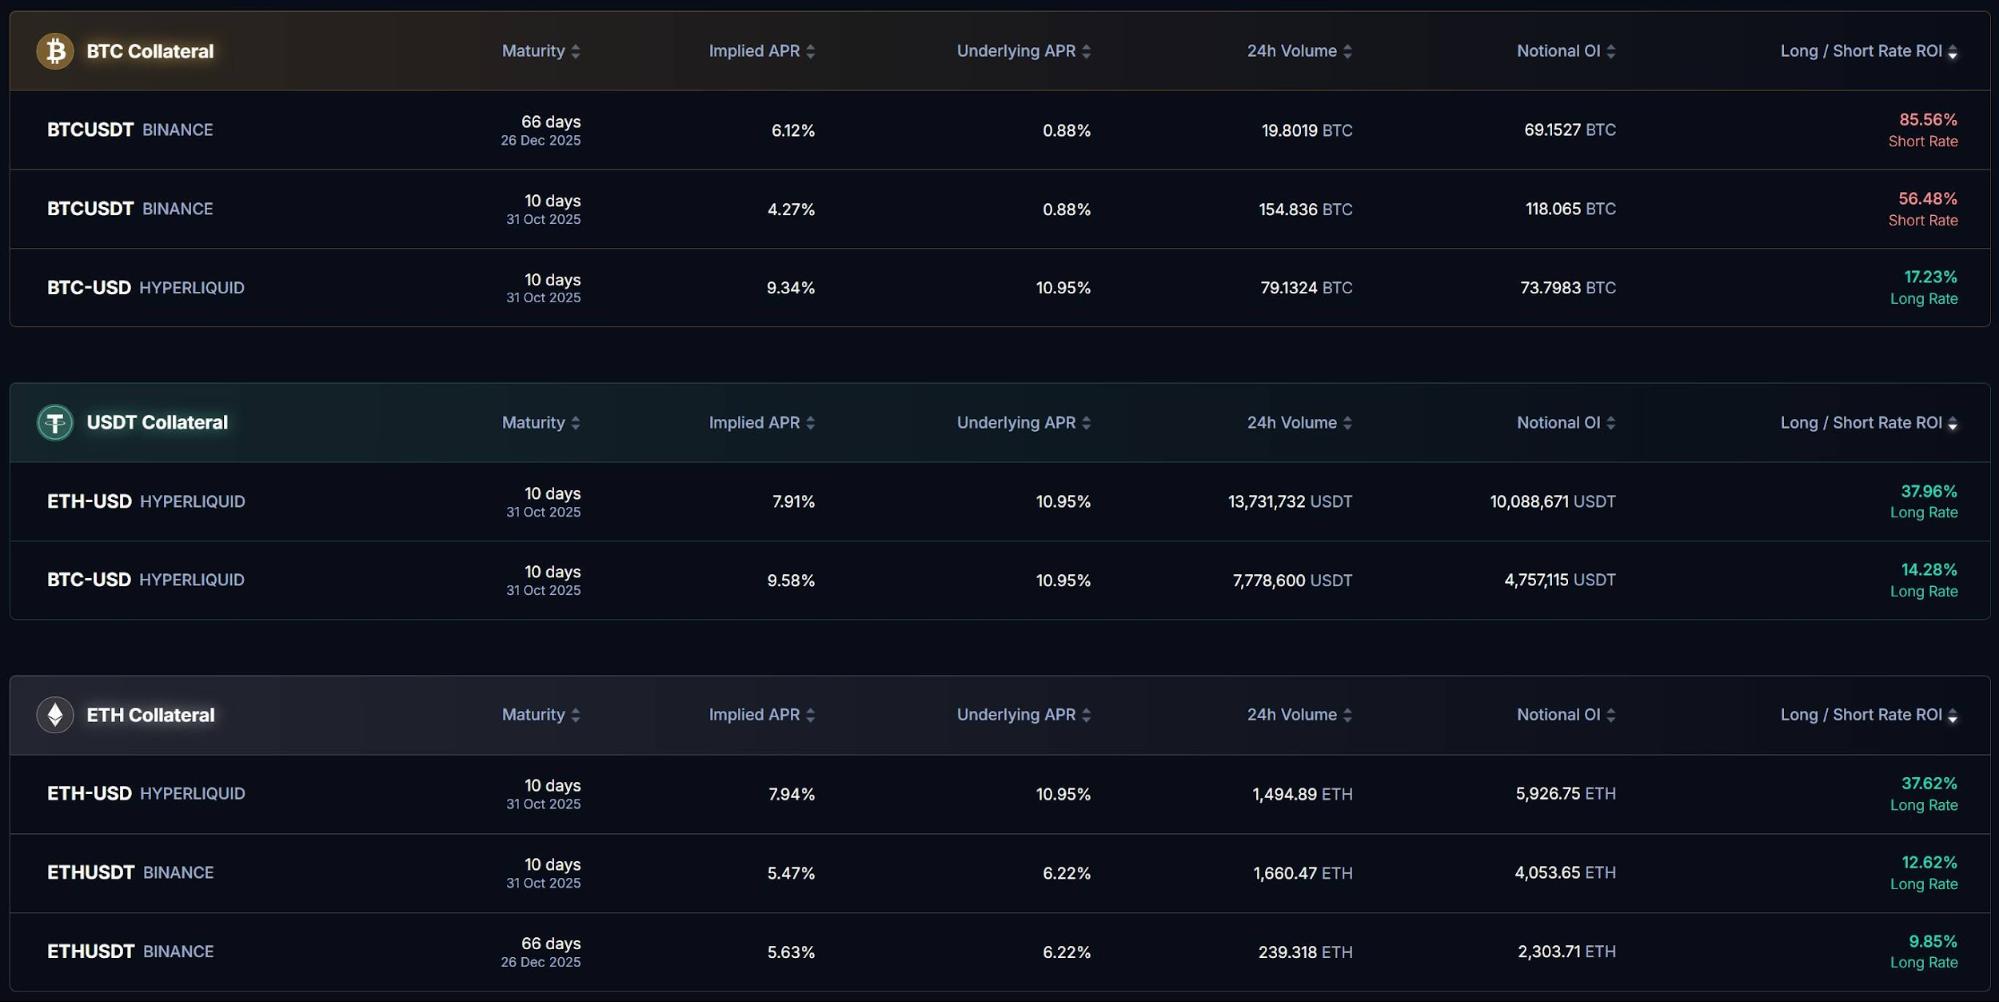Select the 85.56% Short Rate ROI value
This screenshot has width=1999, height=1002.
[1928, 120]
